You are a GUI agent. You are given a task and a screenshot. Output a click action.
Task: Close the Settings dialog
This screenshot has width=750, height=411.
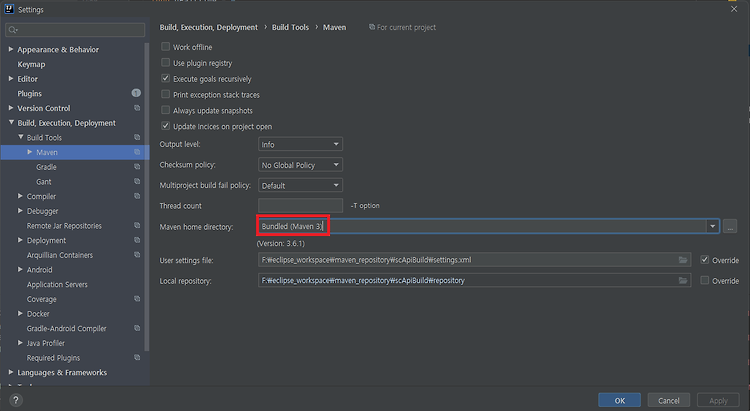tap(734, 9)
